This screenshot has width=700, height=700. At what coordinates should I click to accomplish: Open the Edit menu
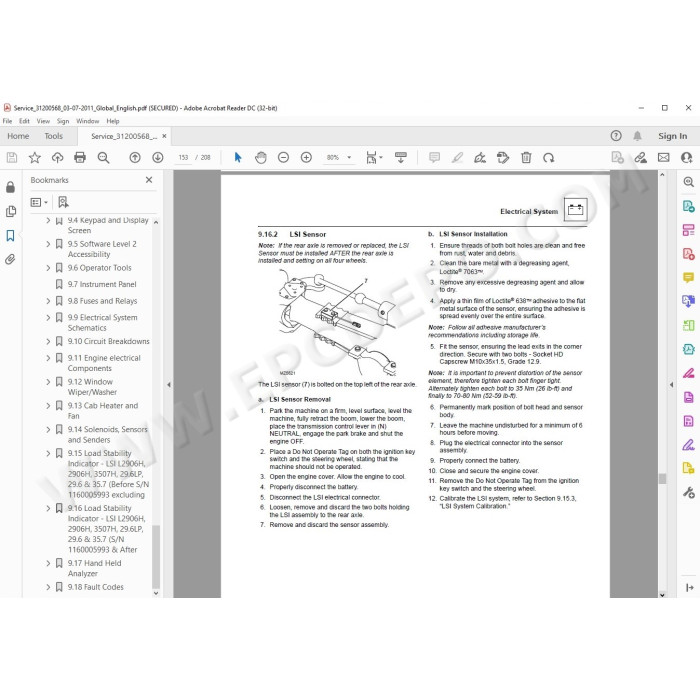coord(24,121)
